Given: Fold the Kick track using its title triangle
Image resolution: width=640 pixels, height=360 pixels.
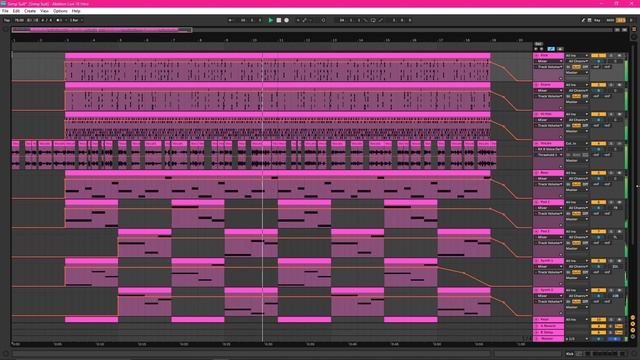Looking at the screenshot, I should [537, 55].
